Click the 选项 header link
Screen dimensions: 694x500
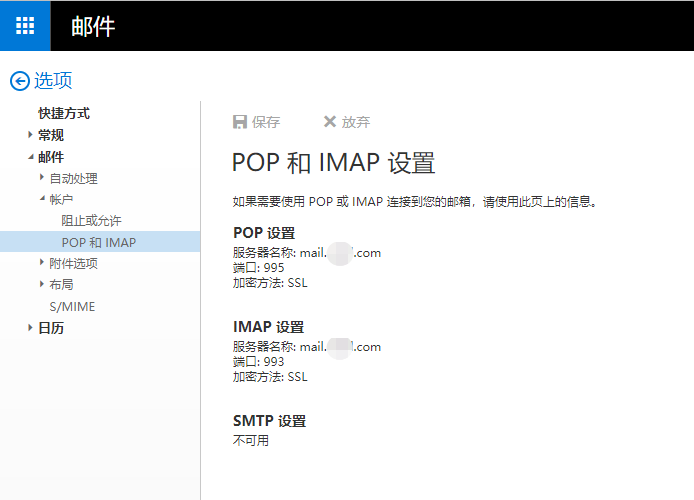[53, 81]
